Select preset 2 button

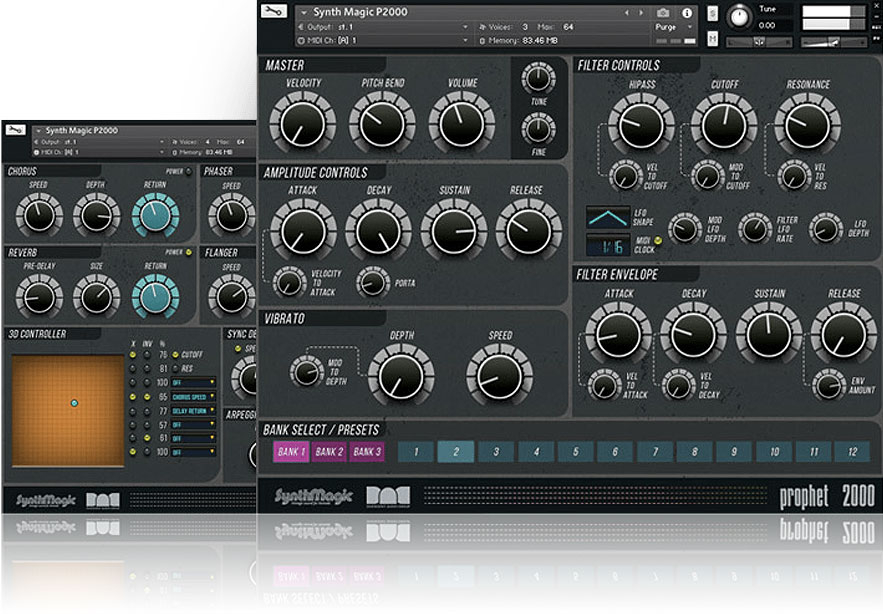point(455,452)
